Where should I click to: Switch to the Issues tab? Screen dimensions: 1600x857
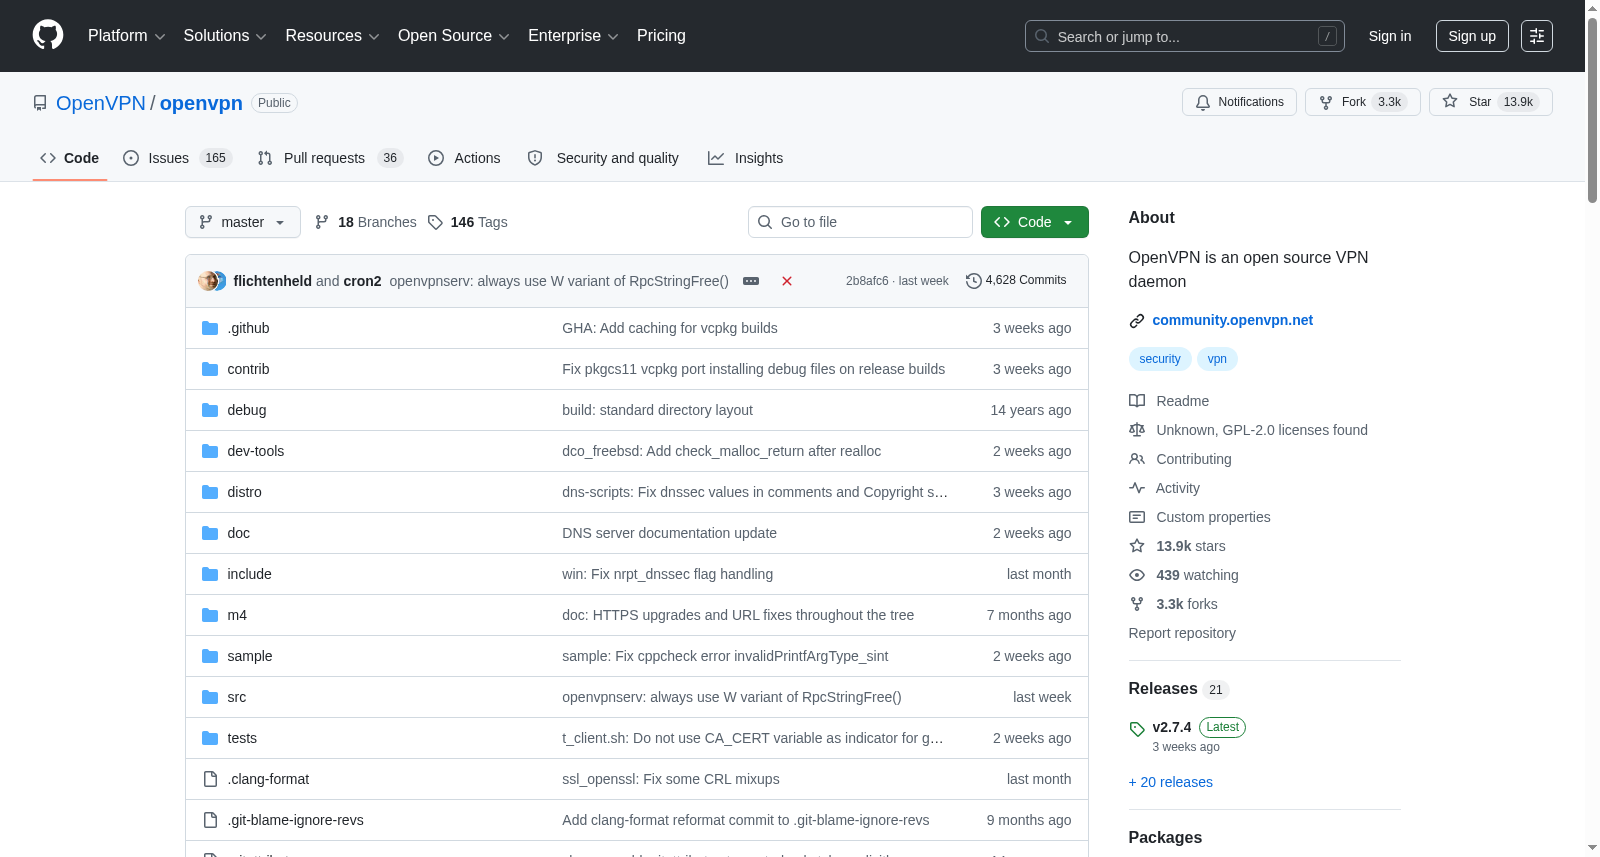177,158
